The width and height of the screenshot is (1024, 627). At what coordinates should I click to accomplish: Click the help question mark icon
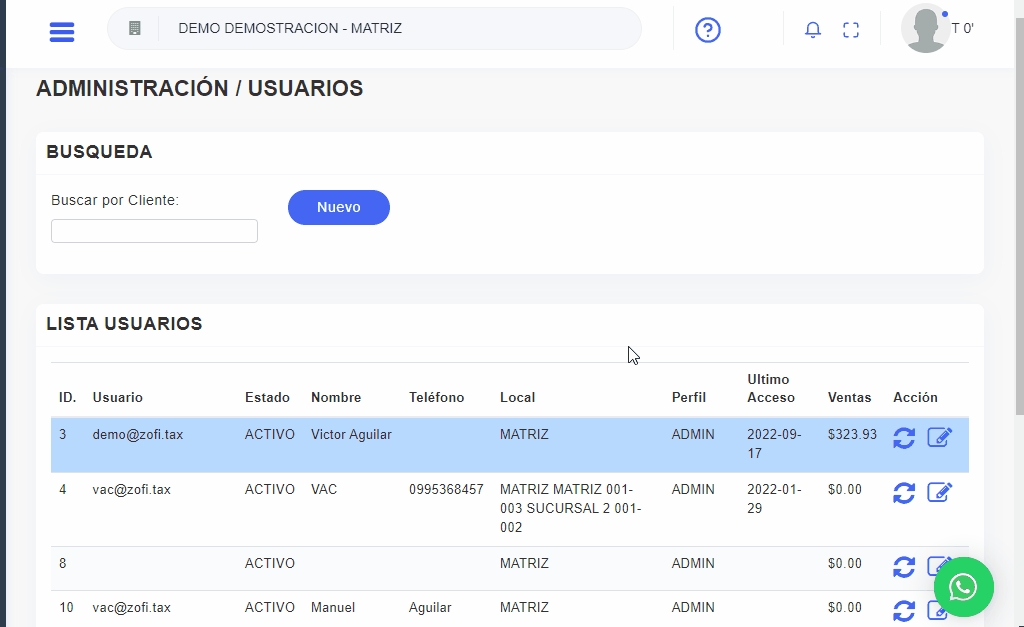tap(708, 30)
